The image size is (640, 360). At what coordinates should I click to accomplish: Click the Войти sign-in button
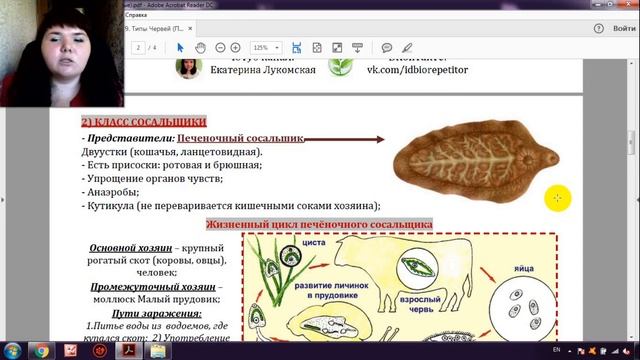tap(624, 28)
